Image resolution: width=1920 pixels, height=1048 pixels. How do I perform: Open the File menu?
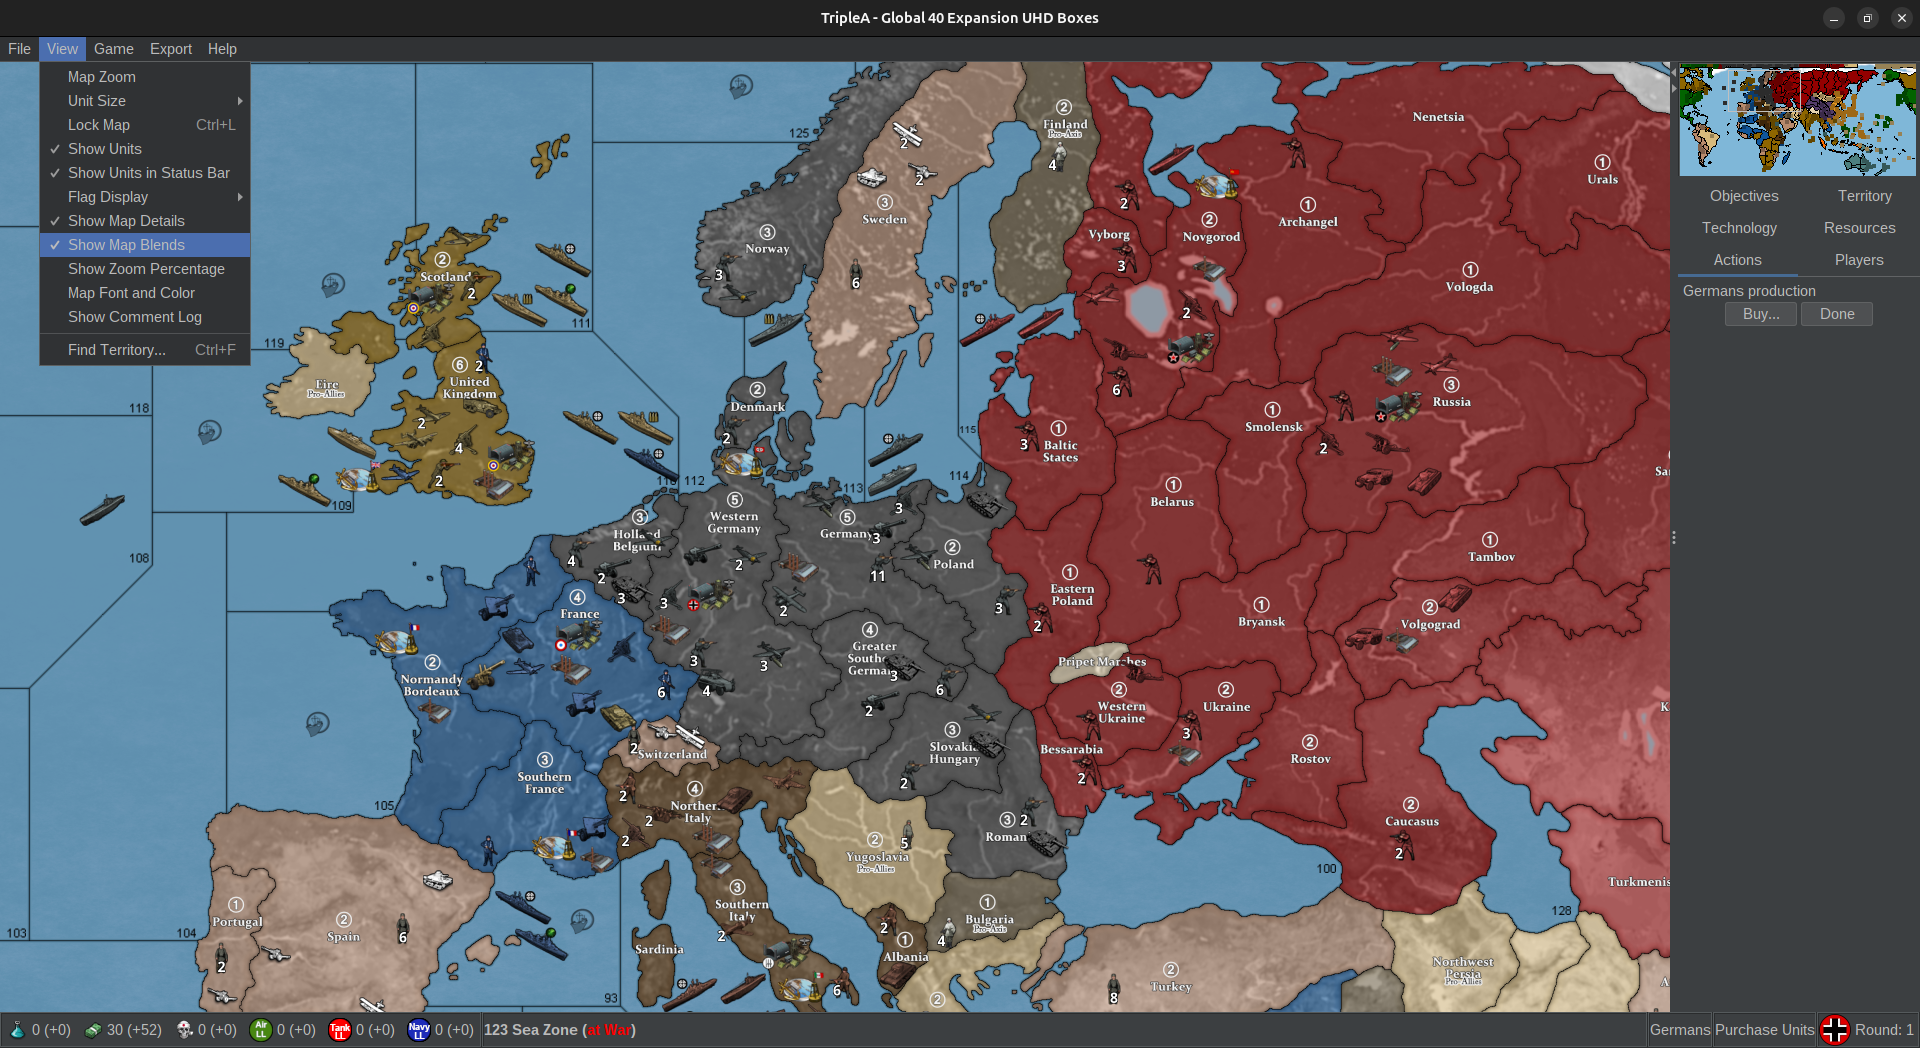pyautogui.click(x=19, y=49)
